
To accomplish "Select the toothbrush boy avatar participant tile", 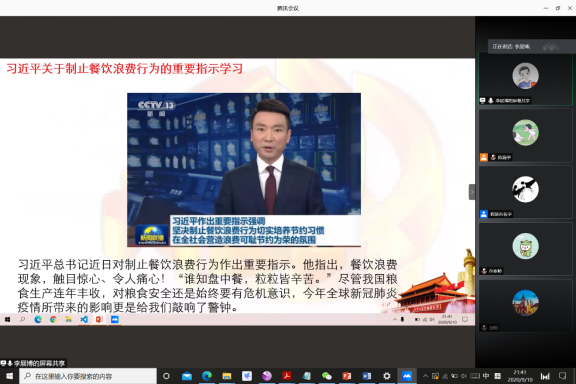I will pos(525,79).
